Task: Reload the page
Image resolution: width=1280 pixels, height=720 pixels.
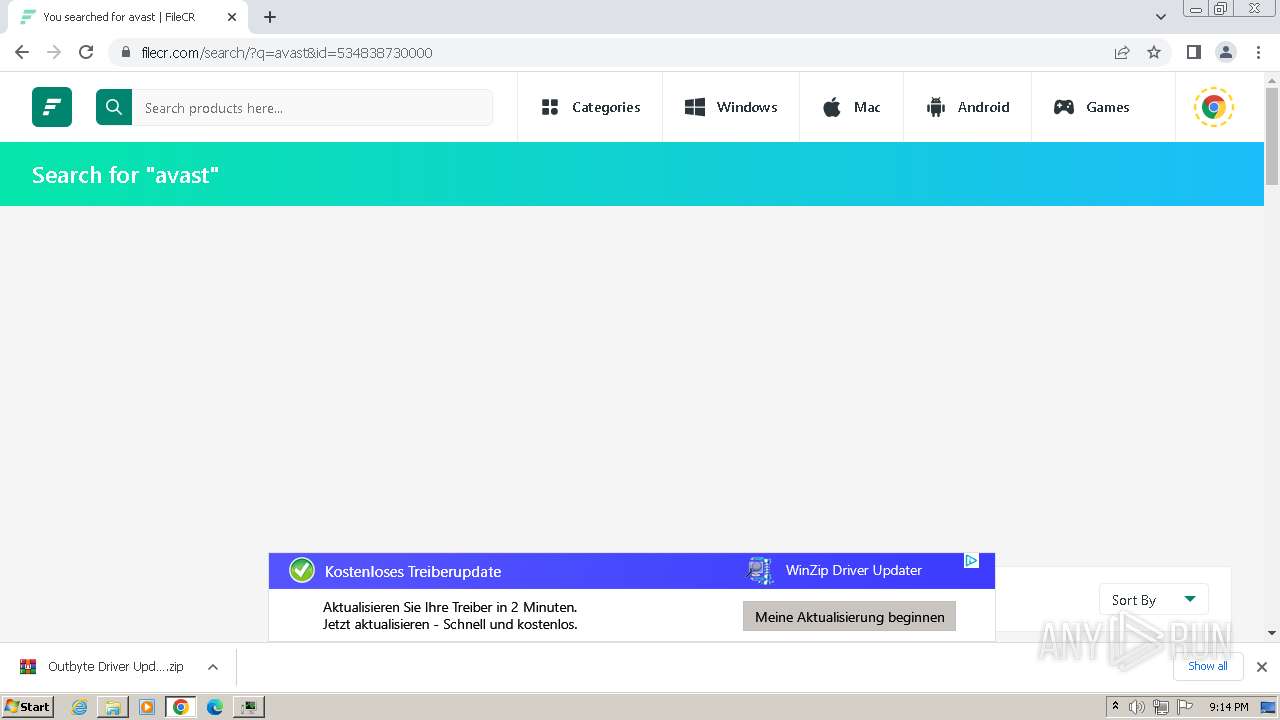Action: click(86, 52)
